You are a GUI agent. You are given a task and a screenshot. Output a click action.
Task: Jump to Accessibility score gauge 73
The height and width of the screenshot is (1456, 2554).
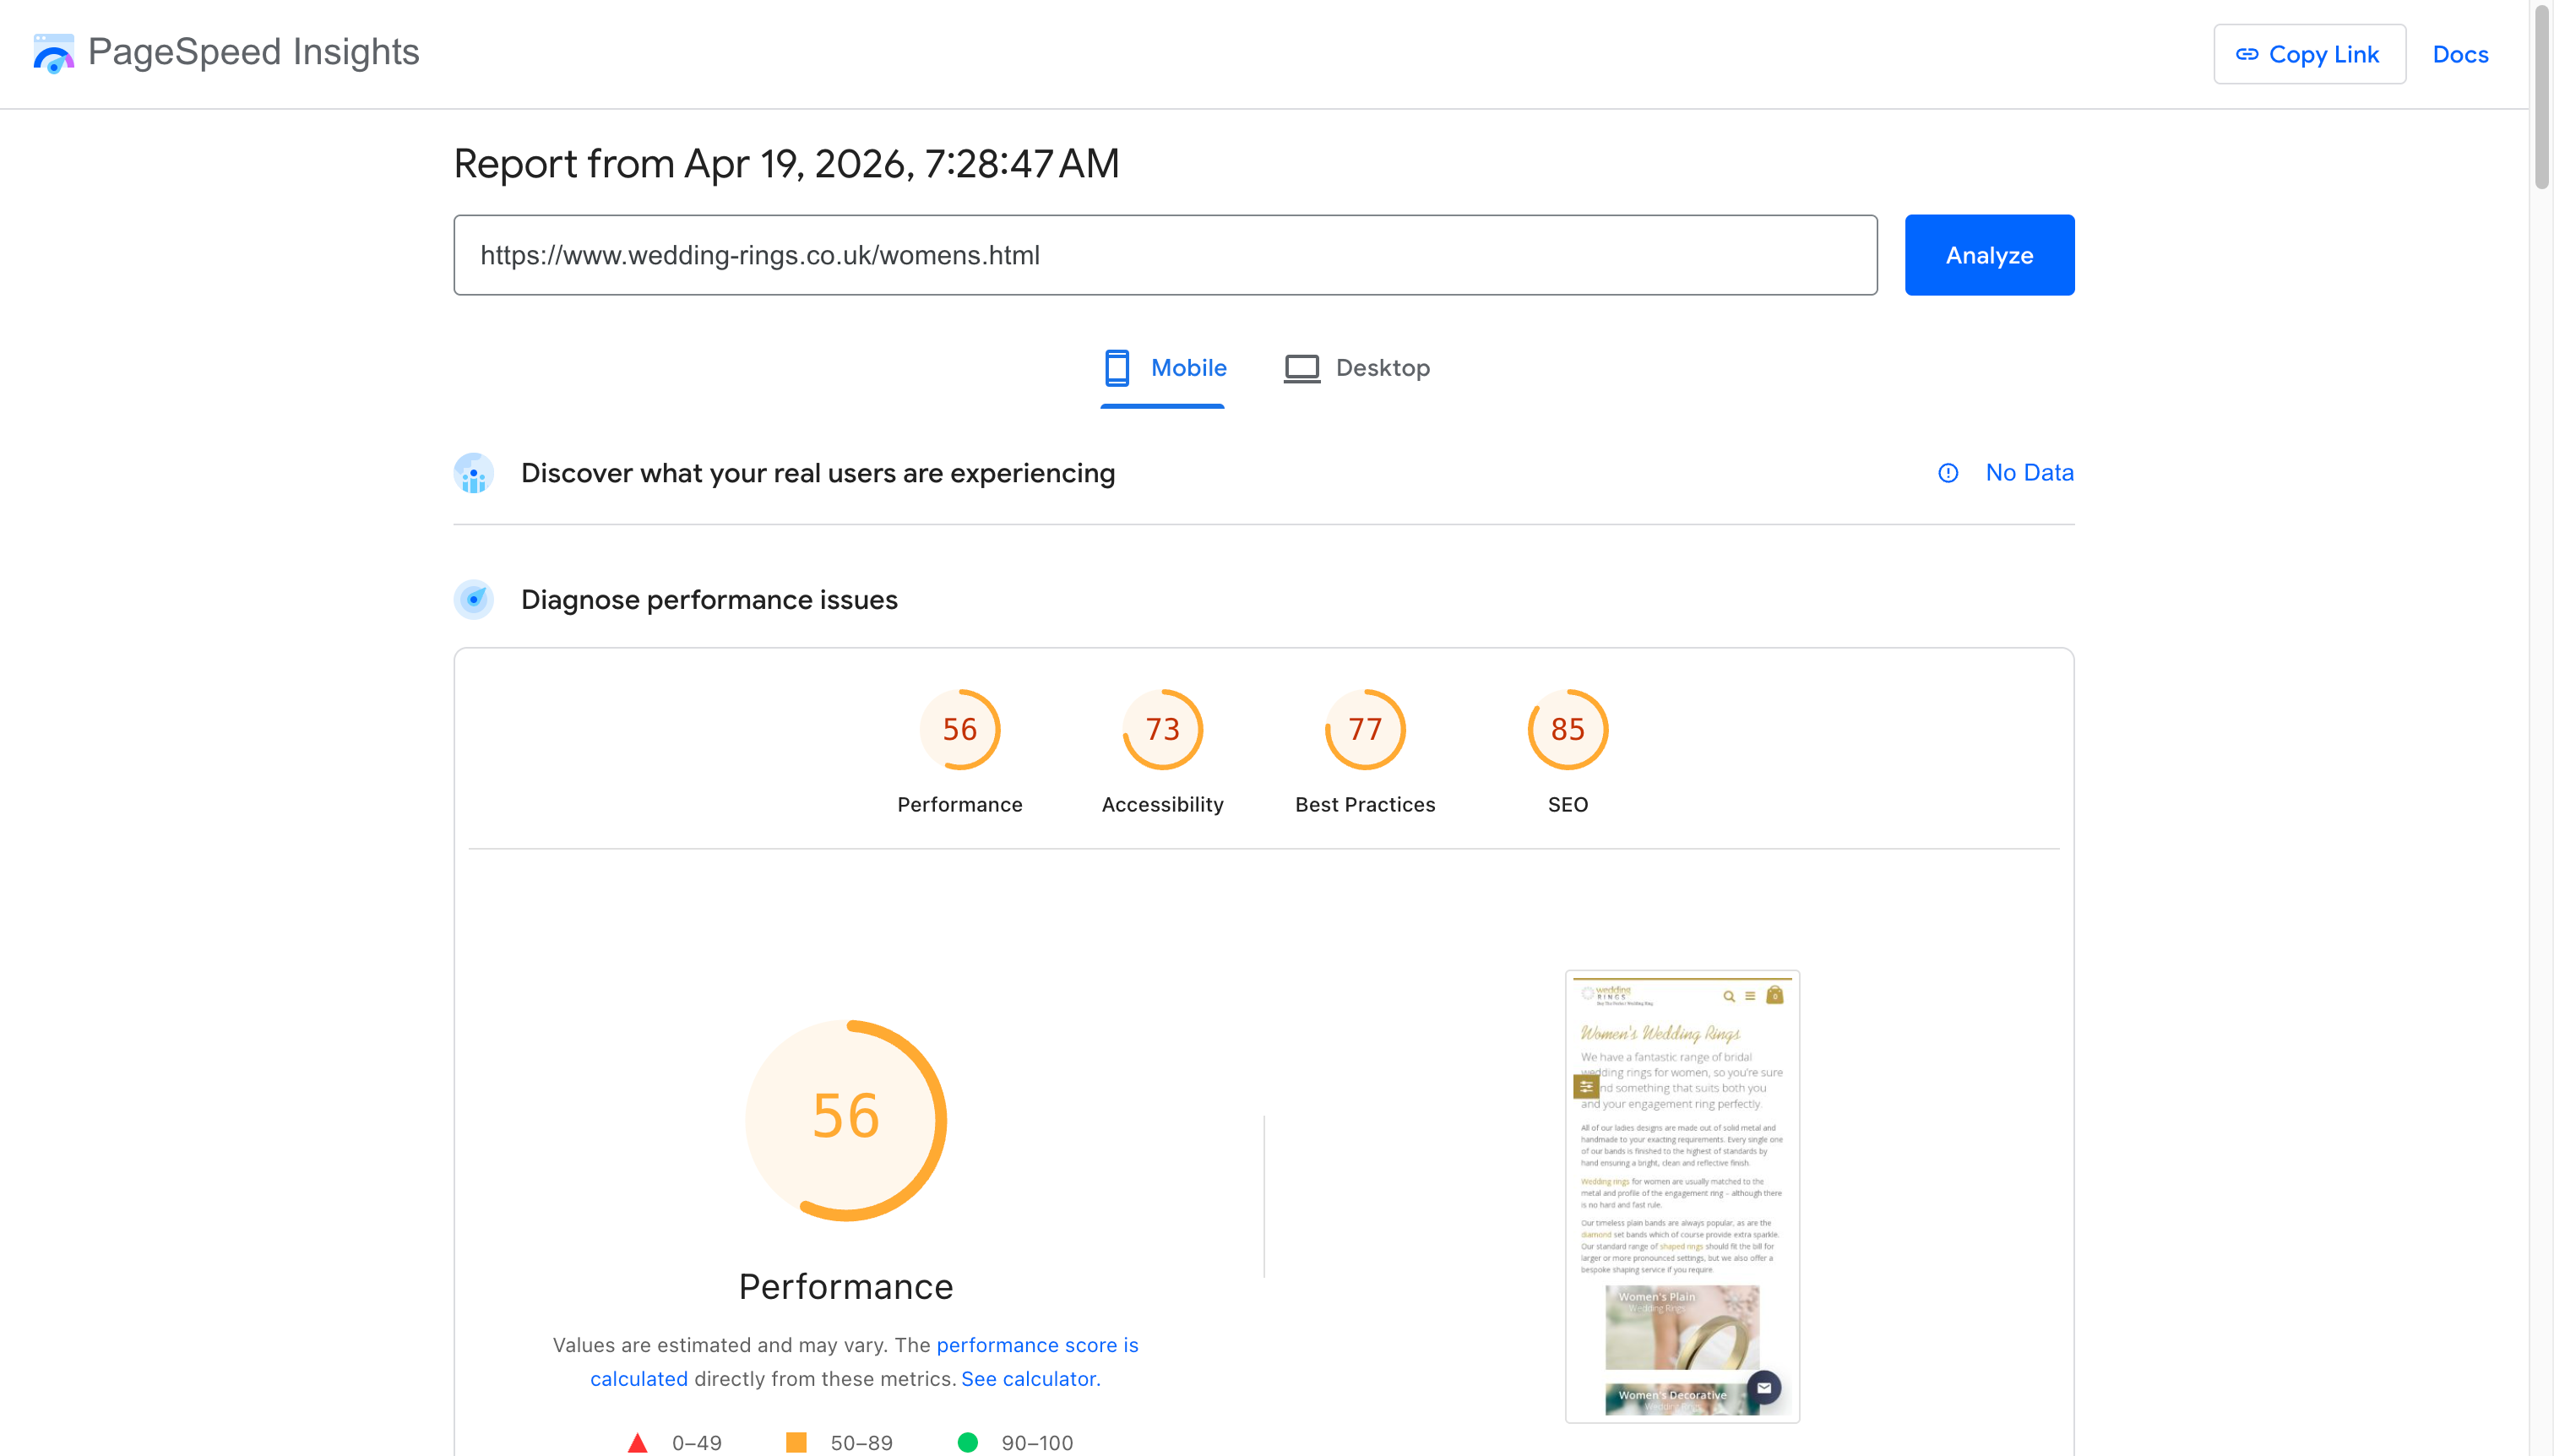[x=1162, y=729]
